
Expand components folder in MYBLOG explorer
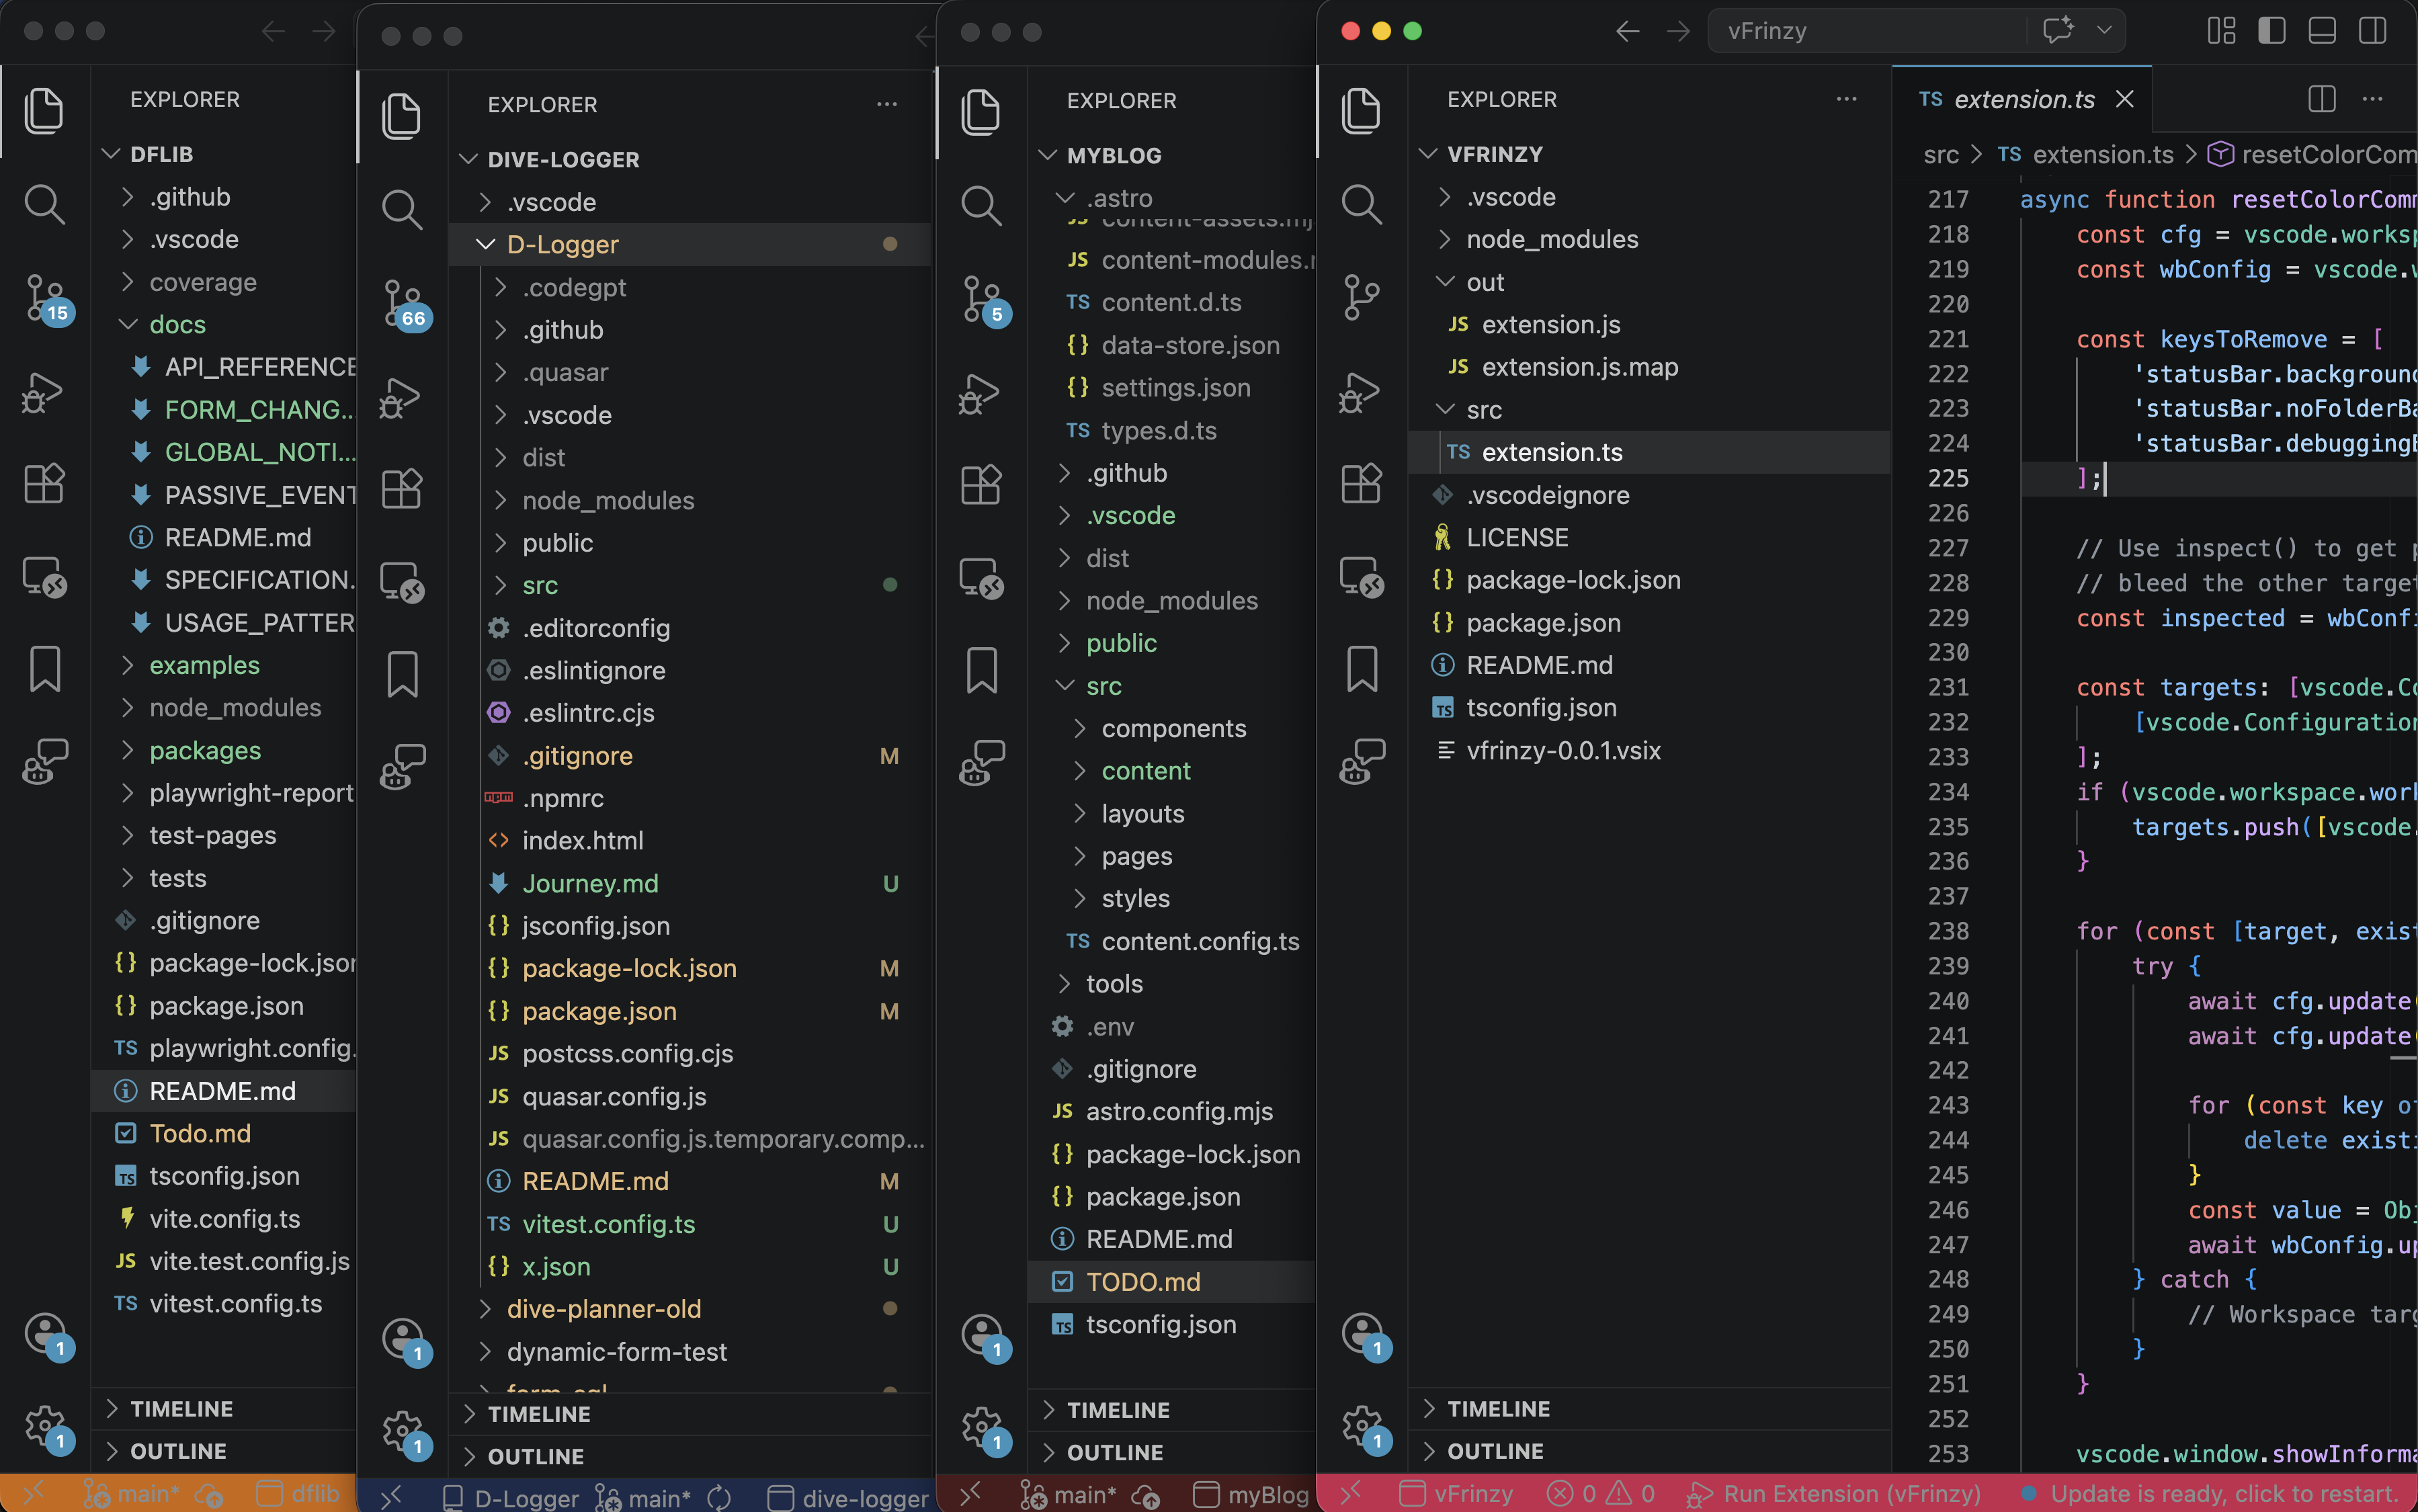1172,728
